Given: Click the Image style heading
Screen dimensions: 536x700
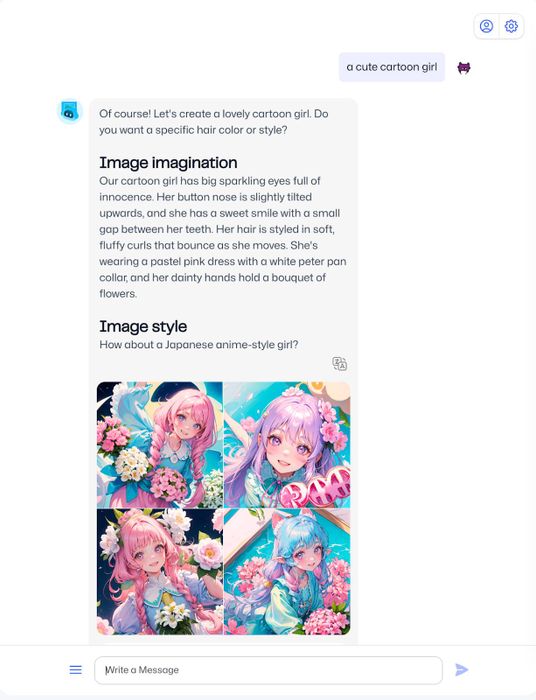Looking at the screenshot, I should (143, 326).
